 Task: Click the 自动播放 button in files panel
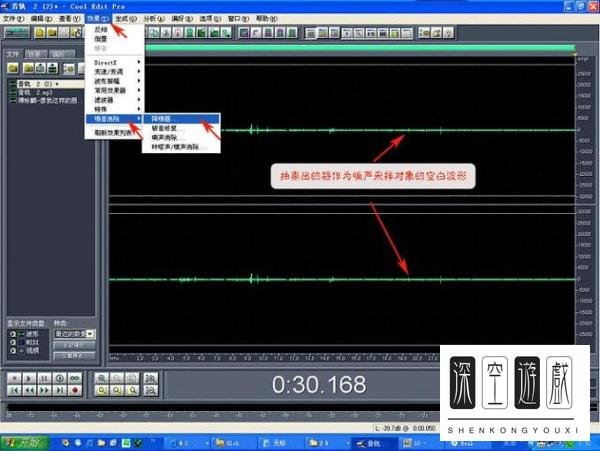coord(74,345)
